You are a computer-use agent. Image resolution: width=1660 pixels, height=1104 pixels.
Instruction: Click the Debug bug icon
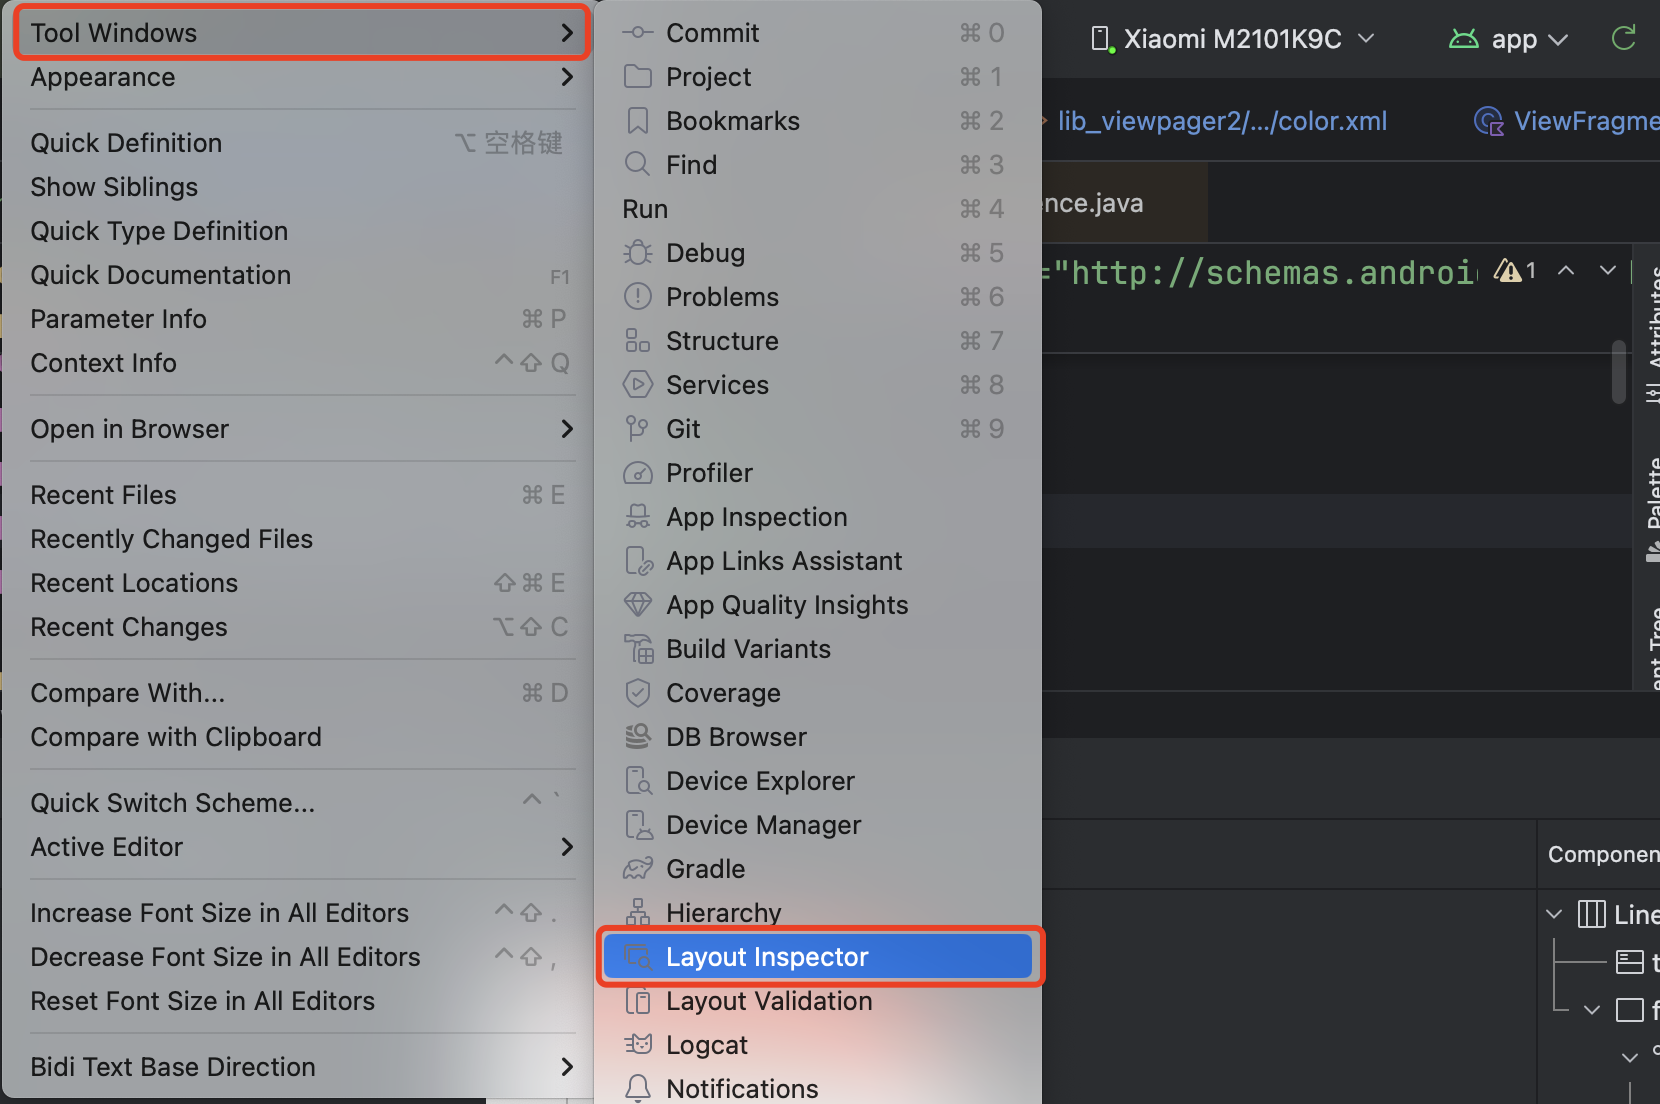(637, 253)
